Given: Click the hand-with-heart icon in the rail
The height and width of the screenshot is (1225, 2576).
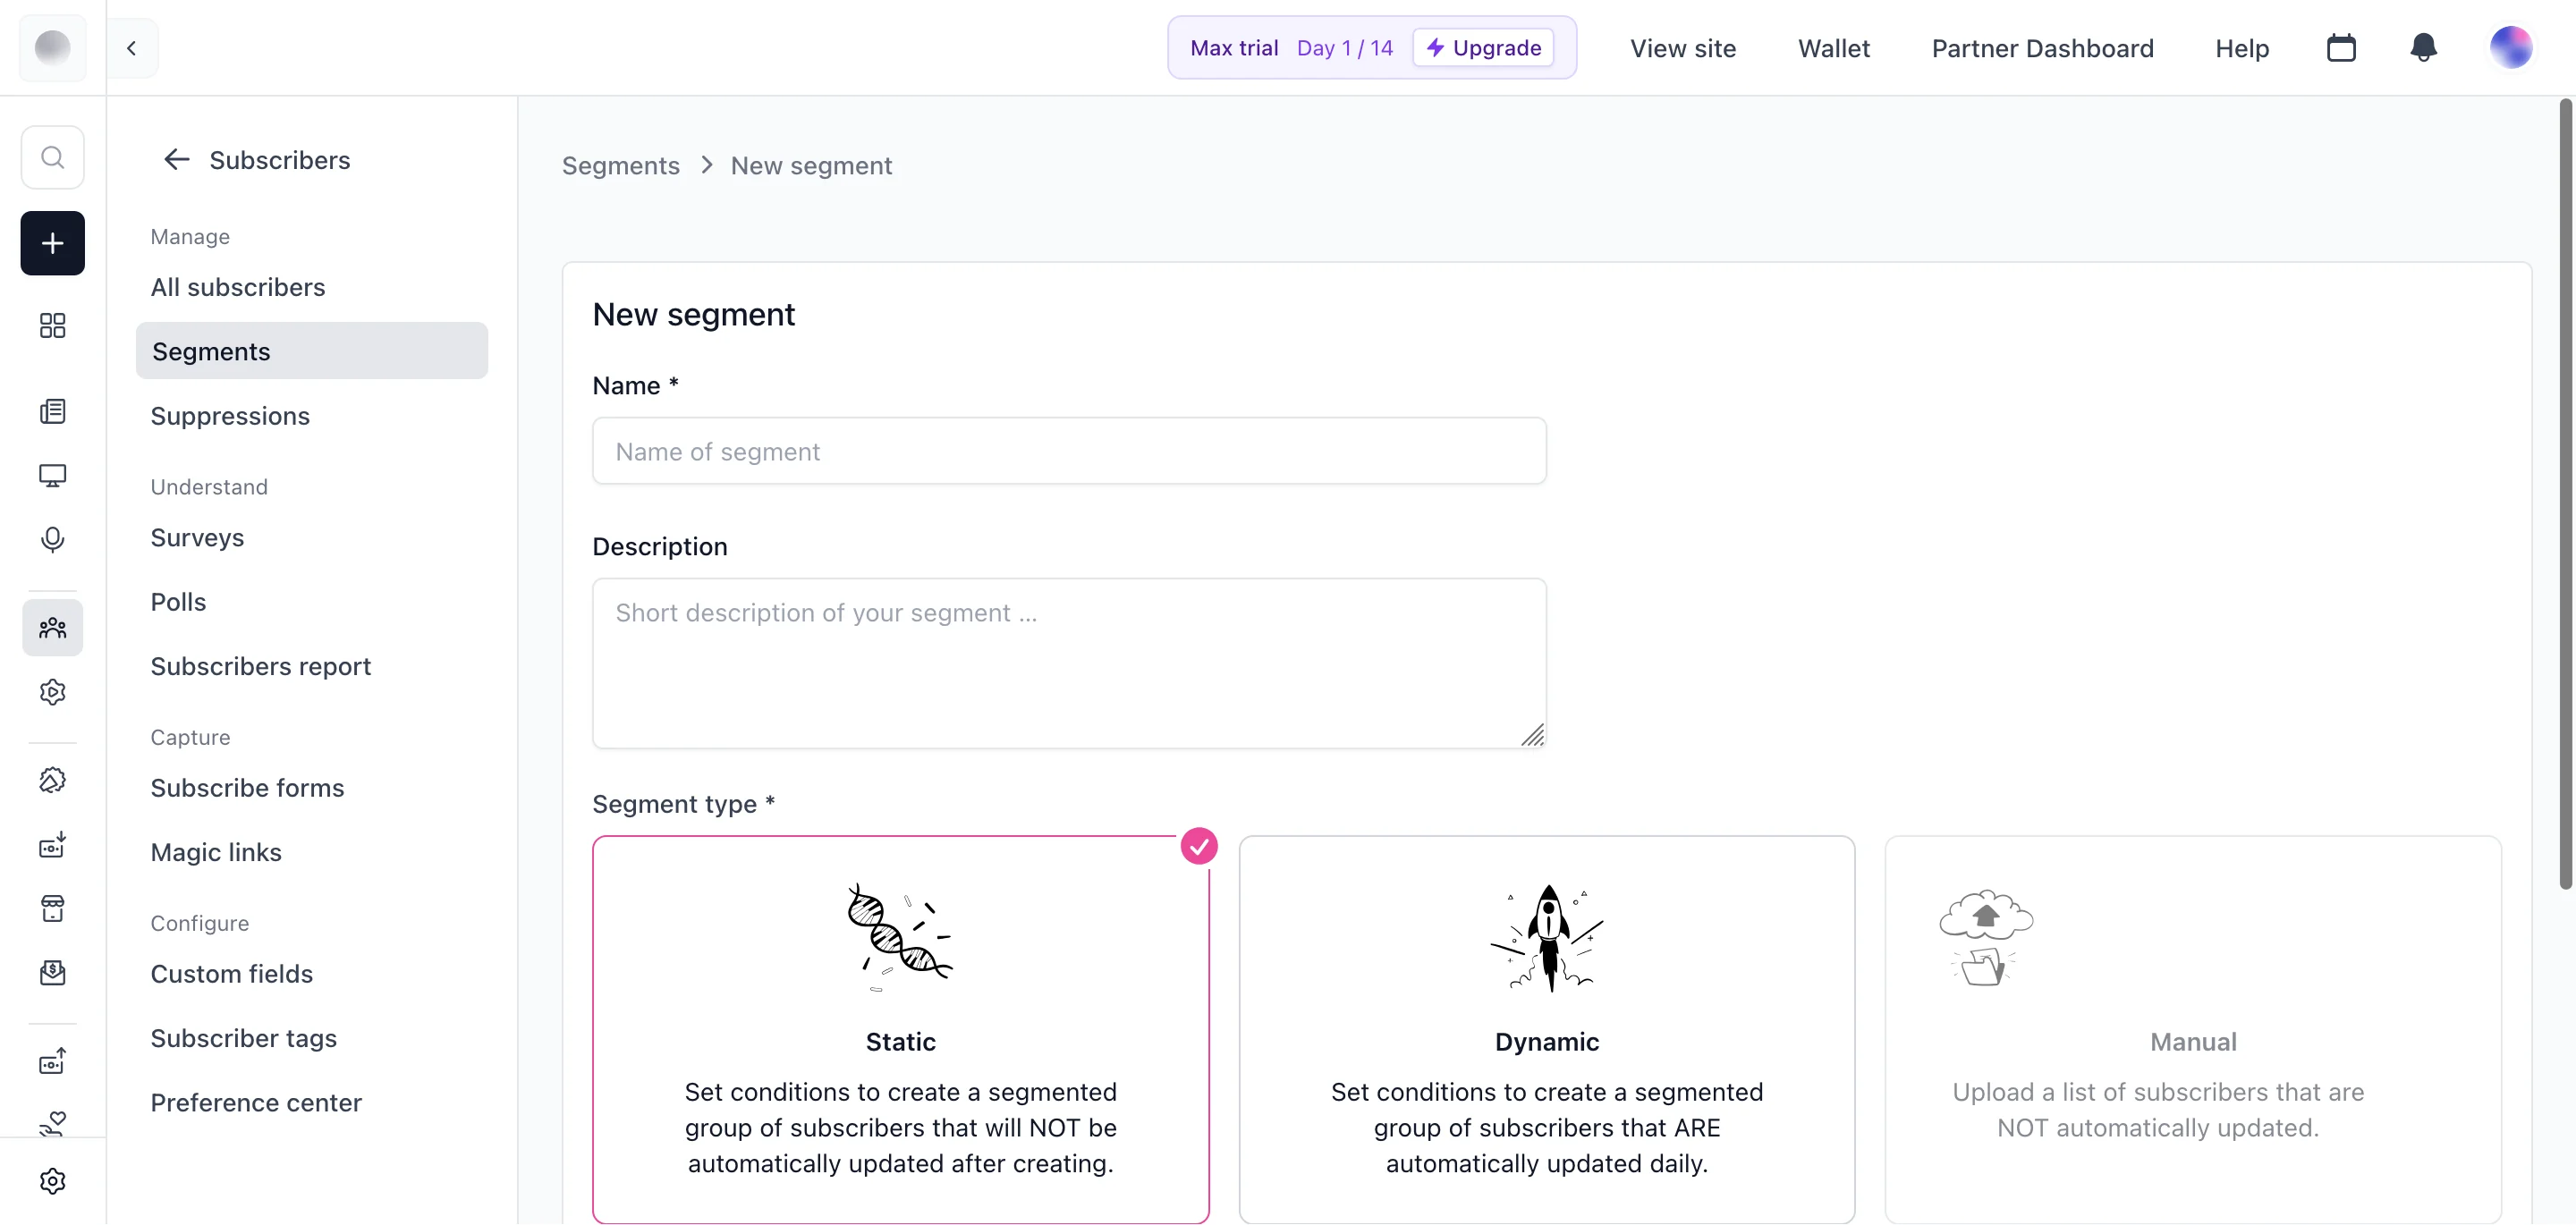Looking at the screenshot, I should point(52,1124).
